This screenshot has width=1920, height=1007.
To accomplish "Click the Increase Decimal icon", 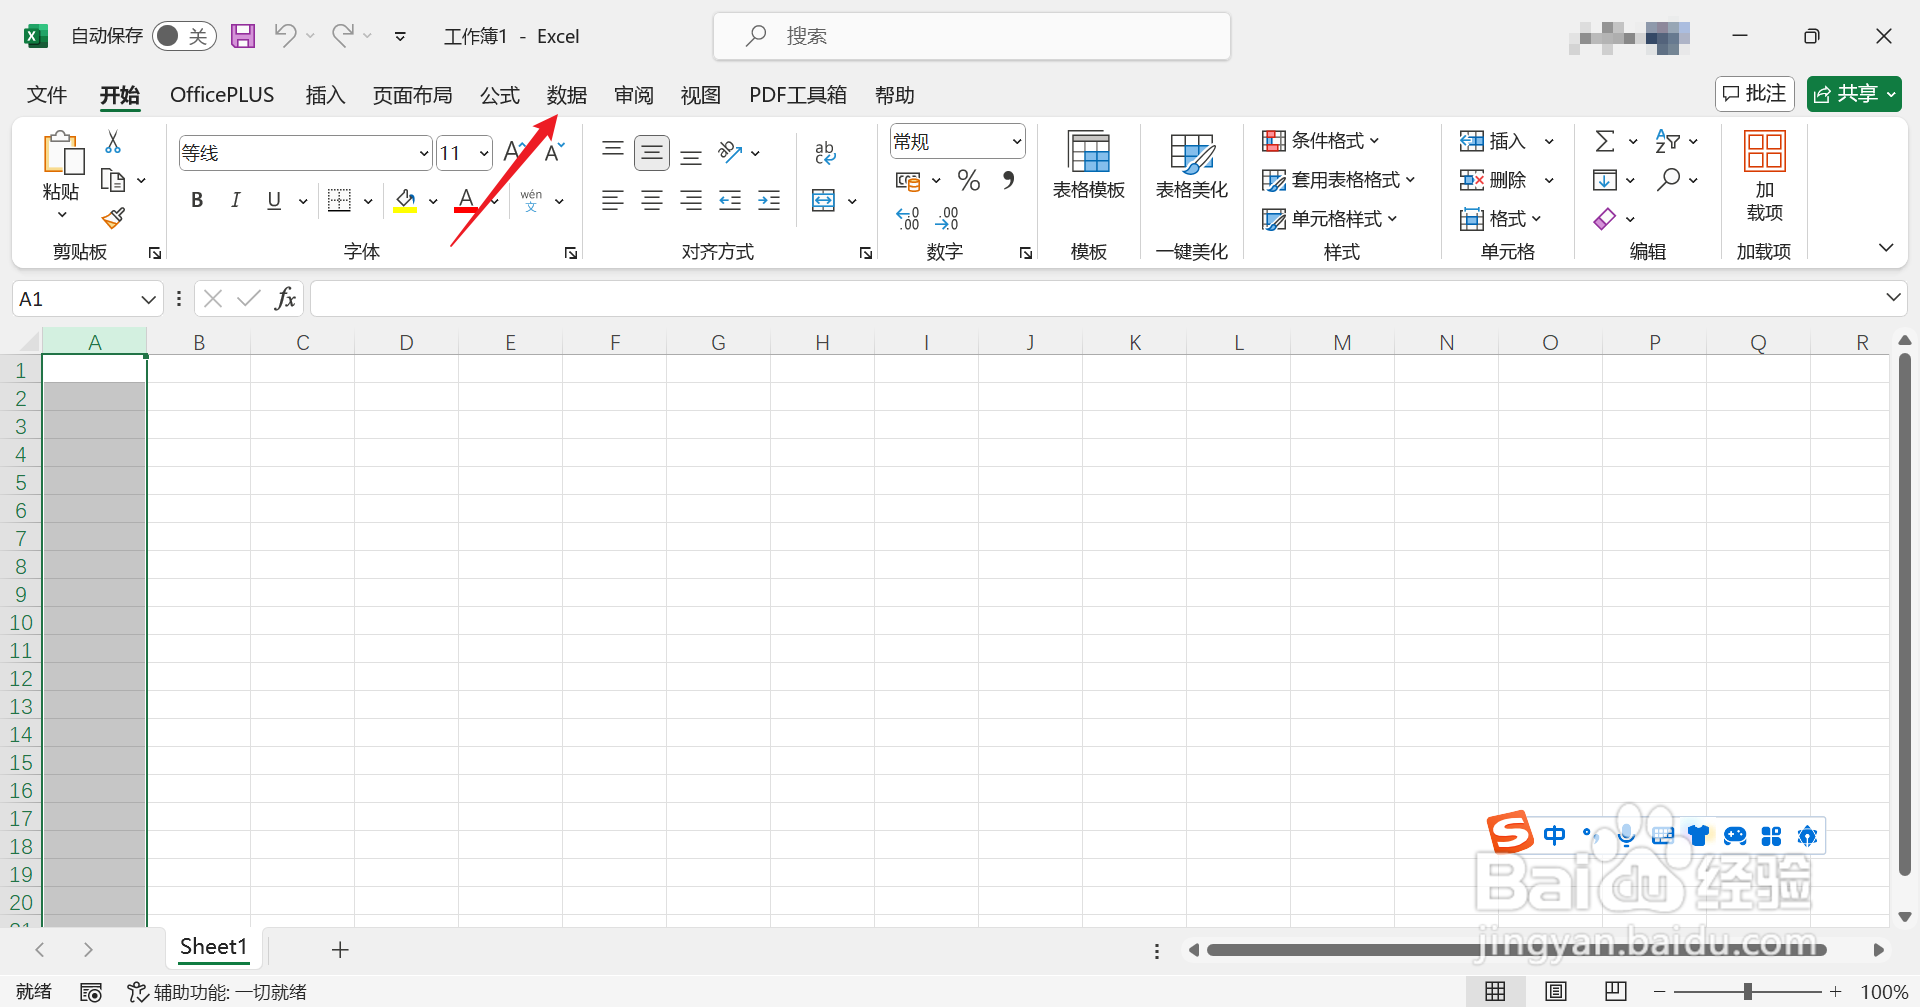I will tap(908, 218).
